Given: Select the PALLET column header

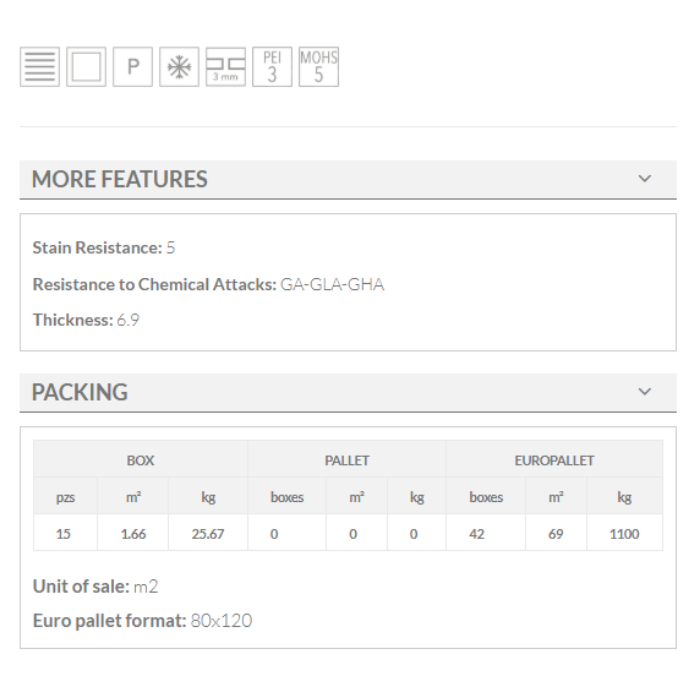Looking at the screenshot, I should [346, 460].
